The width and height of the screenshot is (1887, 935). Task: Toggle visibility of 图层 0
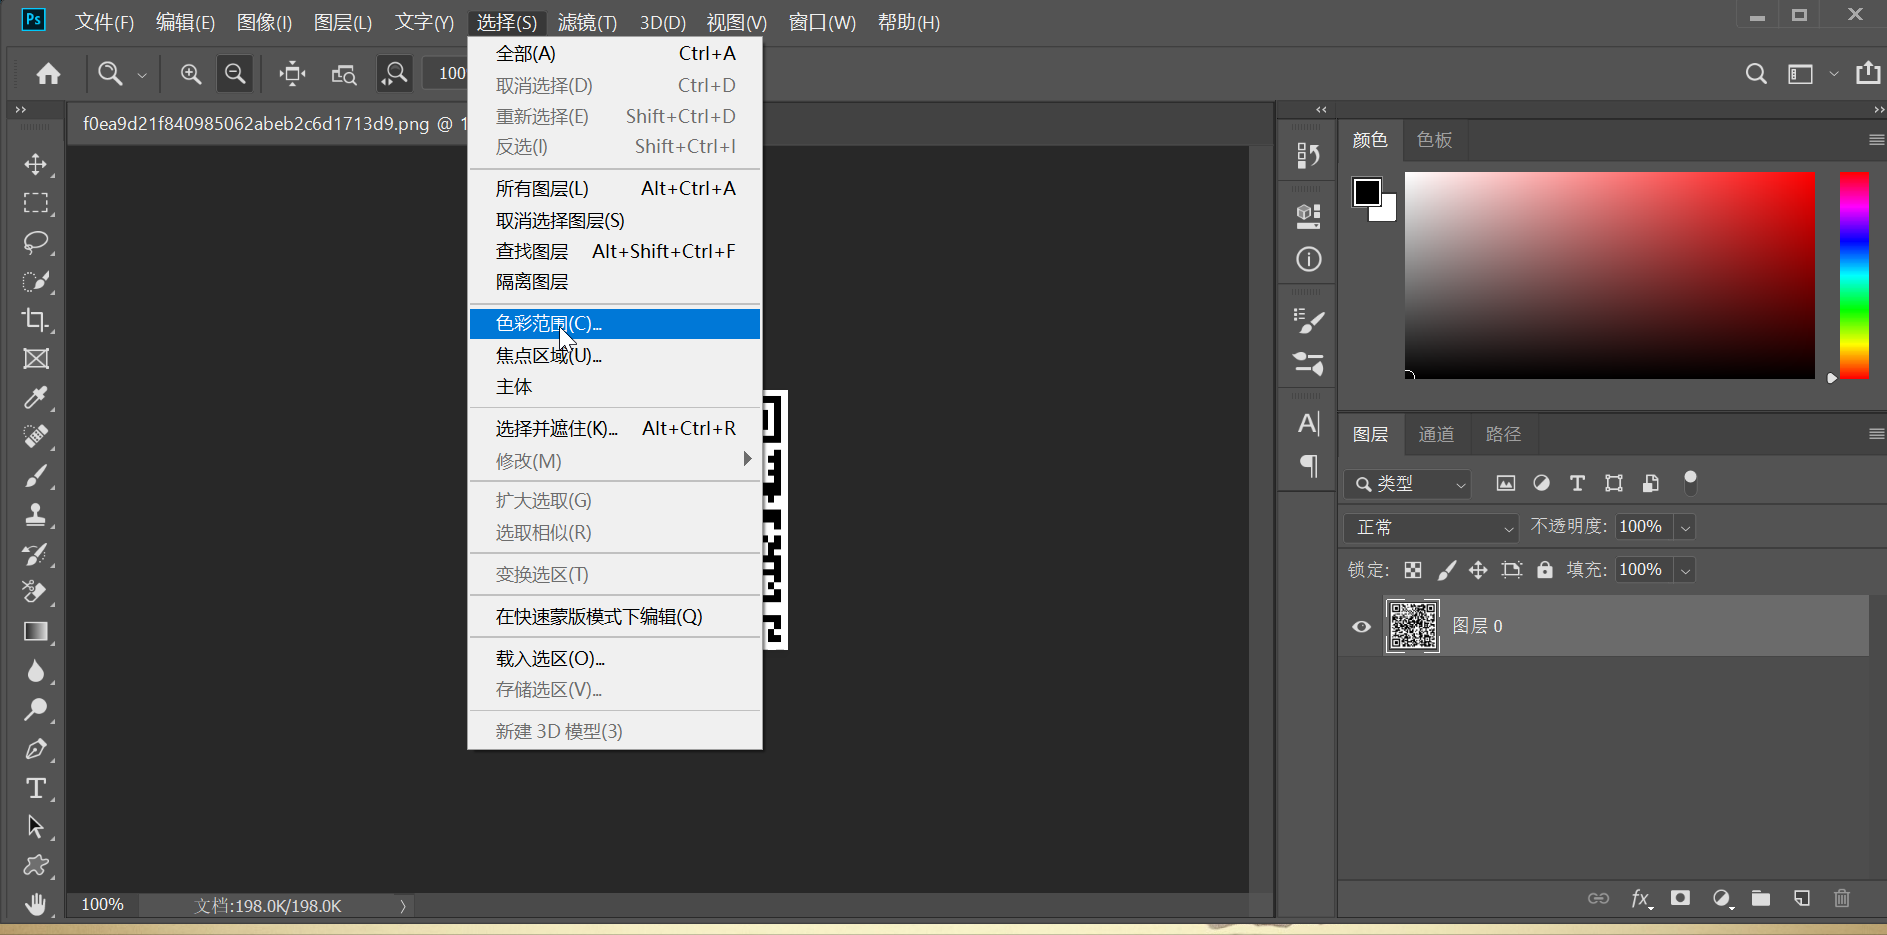coord(1361,627)
